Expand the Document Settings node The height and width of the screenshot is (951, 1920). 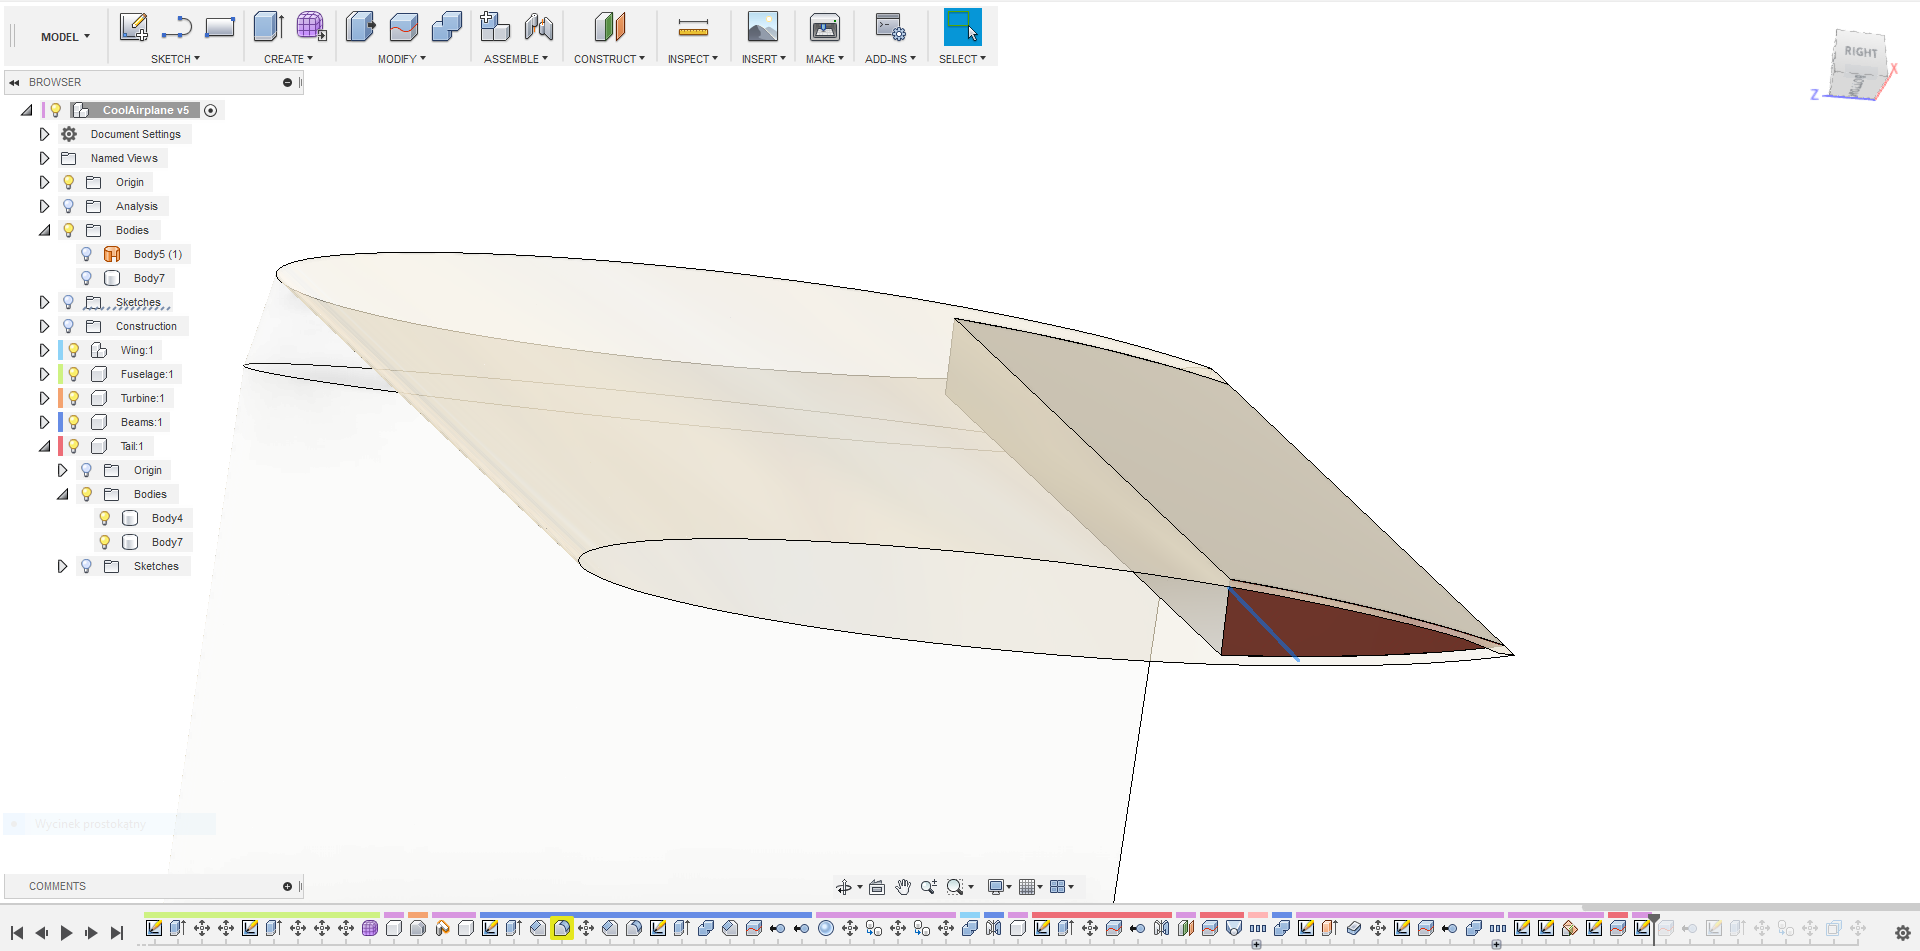pos(44,134)
